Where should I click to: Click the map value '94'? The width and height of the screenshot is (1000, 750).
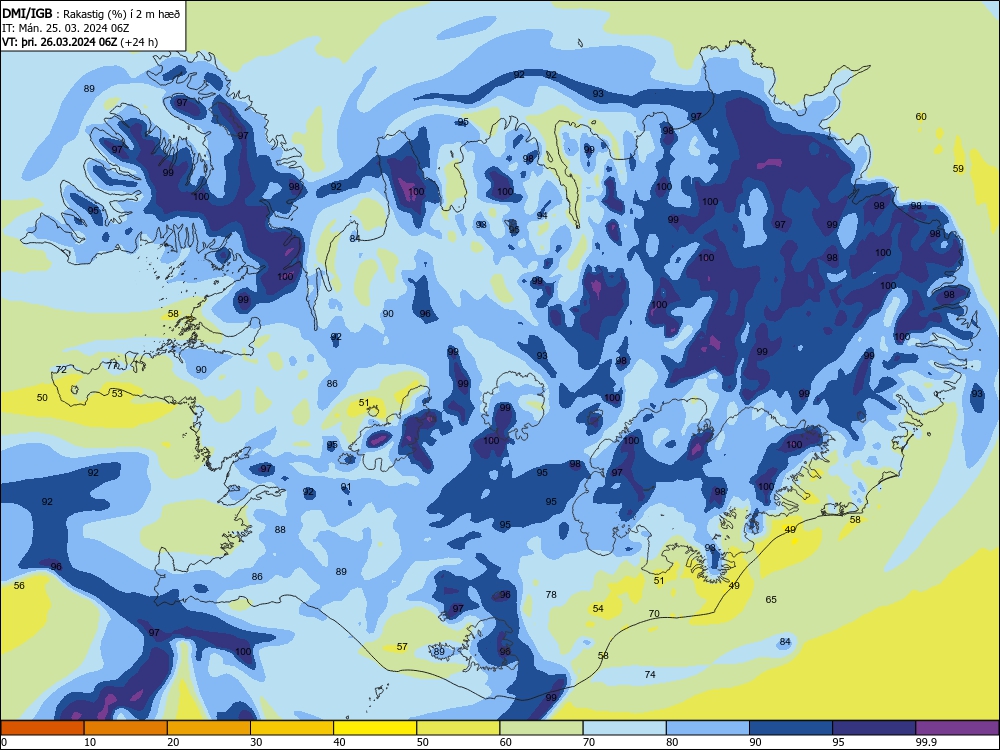pyautogui.click(x=542, y=216)
